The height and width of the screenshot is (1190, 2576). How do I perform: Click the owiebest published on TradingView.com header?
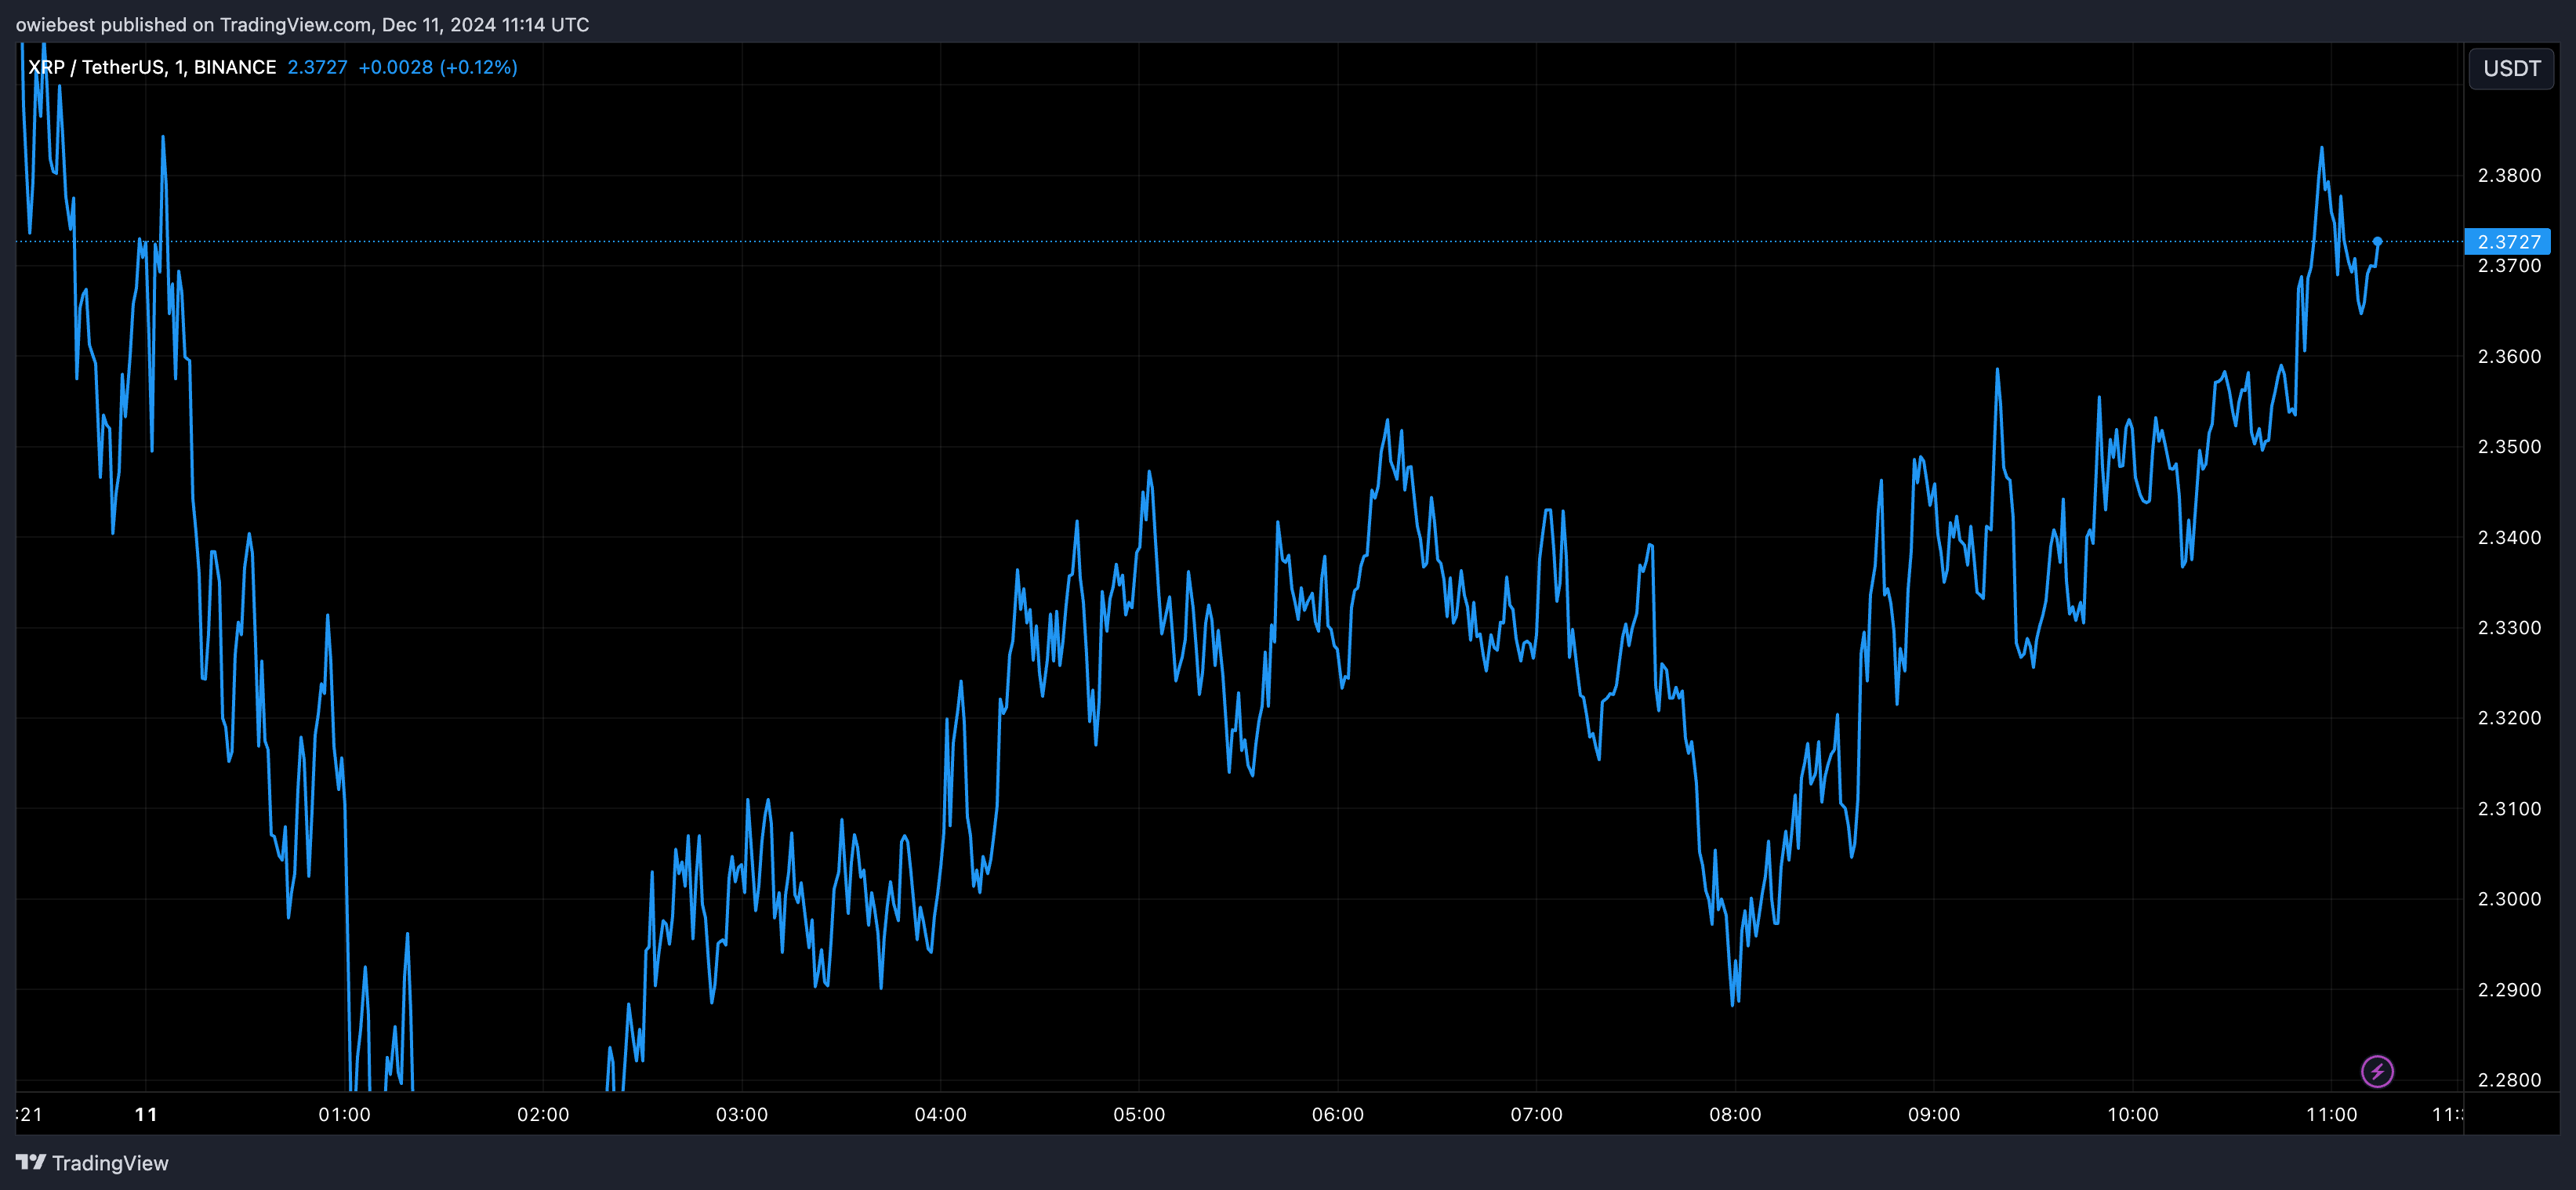coord(302,24)
